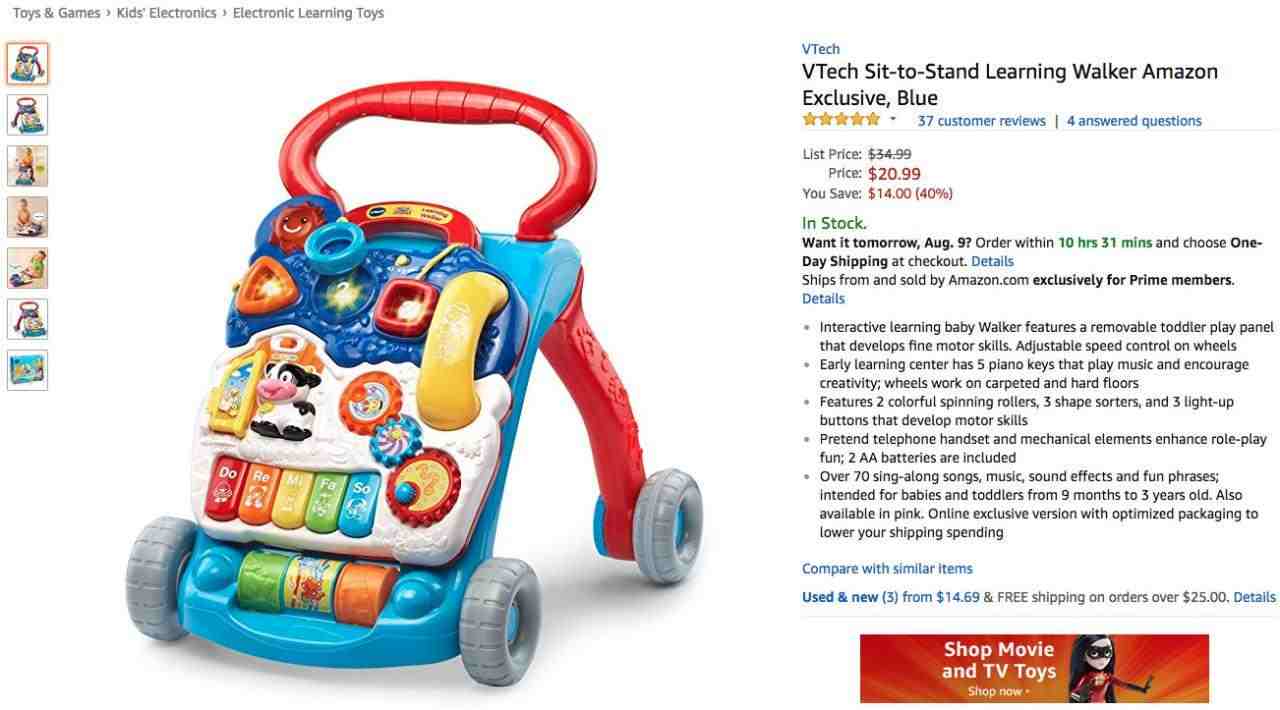Open Details link below Prime members text
The image size is (1280, 710).
click(x=823, y=298)
